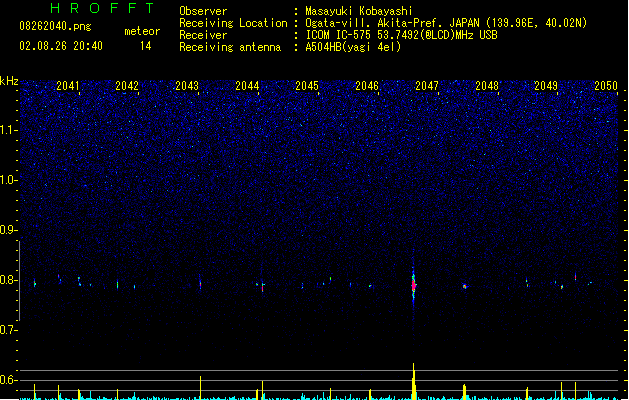Click the 1.1 kHz axis label
629x400 pixels.
[x=8, y=130]
